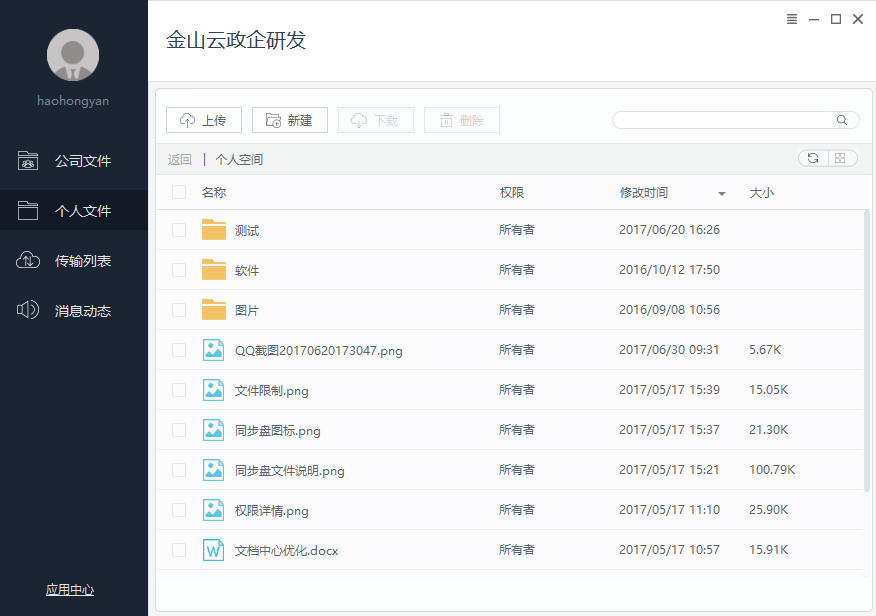Check the box for 同步盘图标.png
Screen dimensions: 876x616
pyautogui.click(x=179, y=430)
